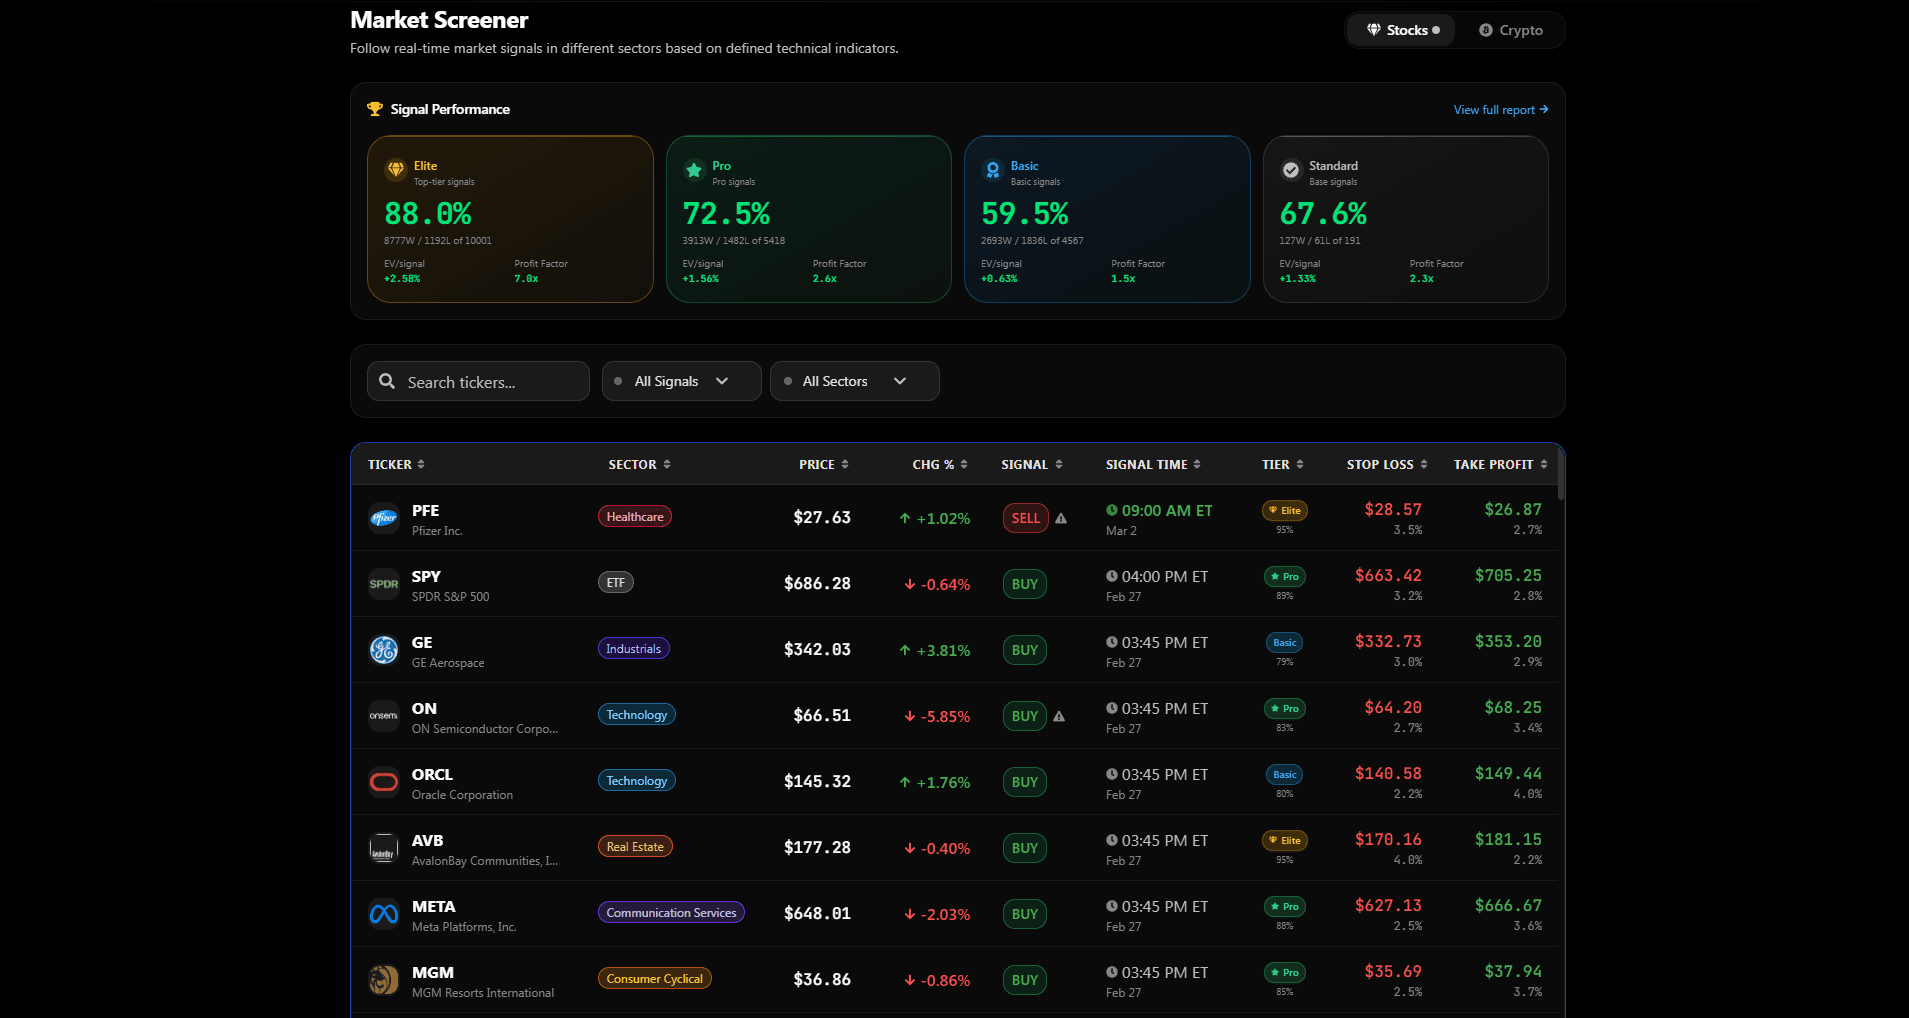Click the warning triangle on PFE's SELL signal
The image size is (1909, 1018).
(1061, 518)
